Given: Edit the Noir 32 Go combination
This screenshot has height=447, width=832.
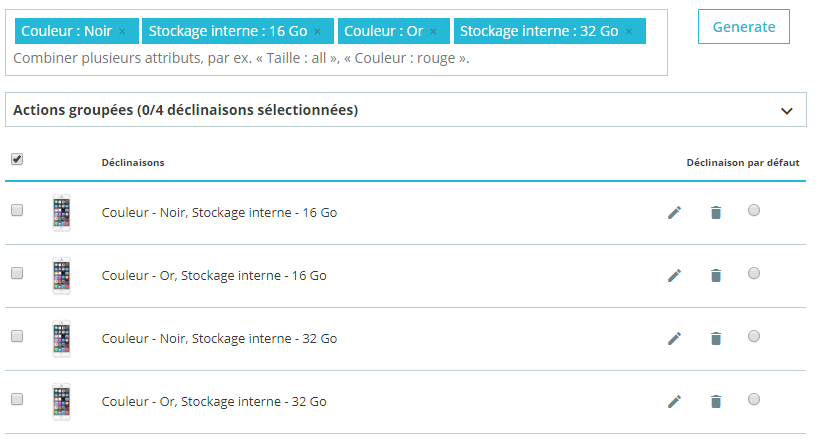Looking at the screenshot, I should coord(674,338).
